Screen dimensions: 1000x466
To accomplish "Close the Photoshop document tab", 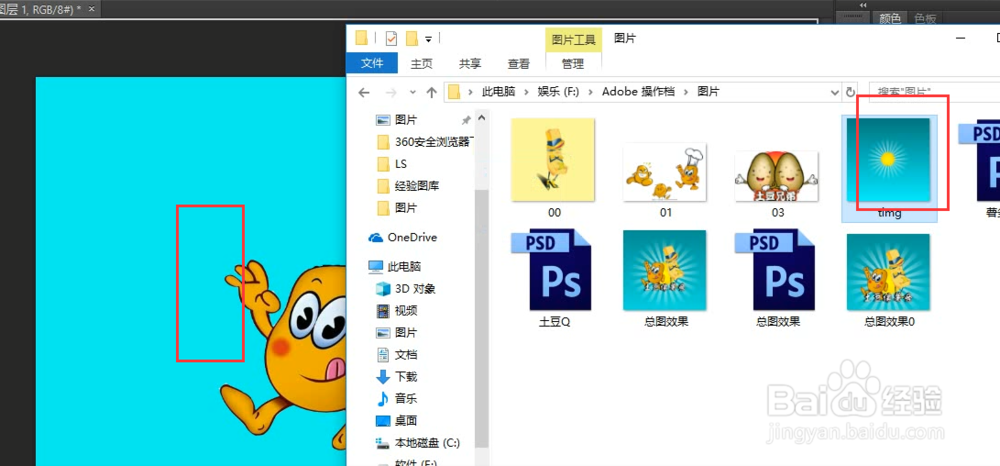I will point(91,9).
